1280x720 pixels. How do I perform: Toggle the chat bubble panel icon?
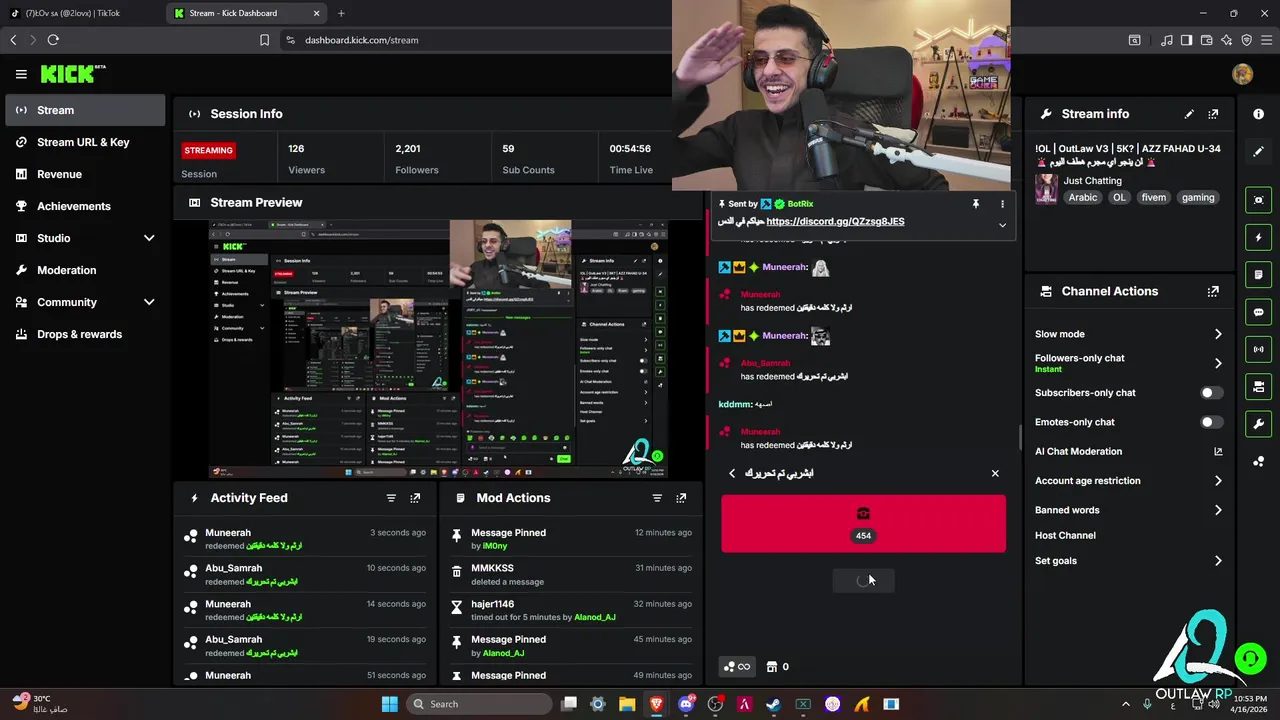(x=1259, y=312)
